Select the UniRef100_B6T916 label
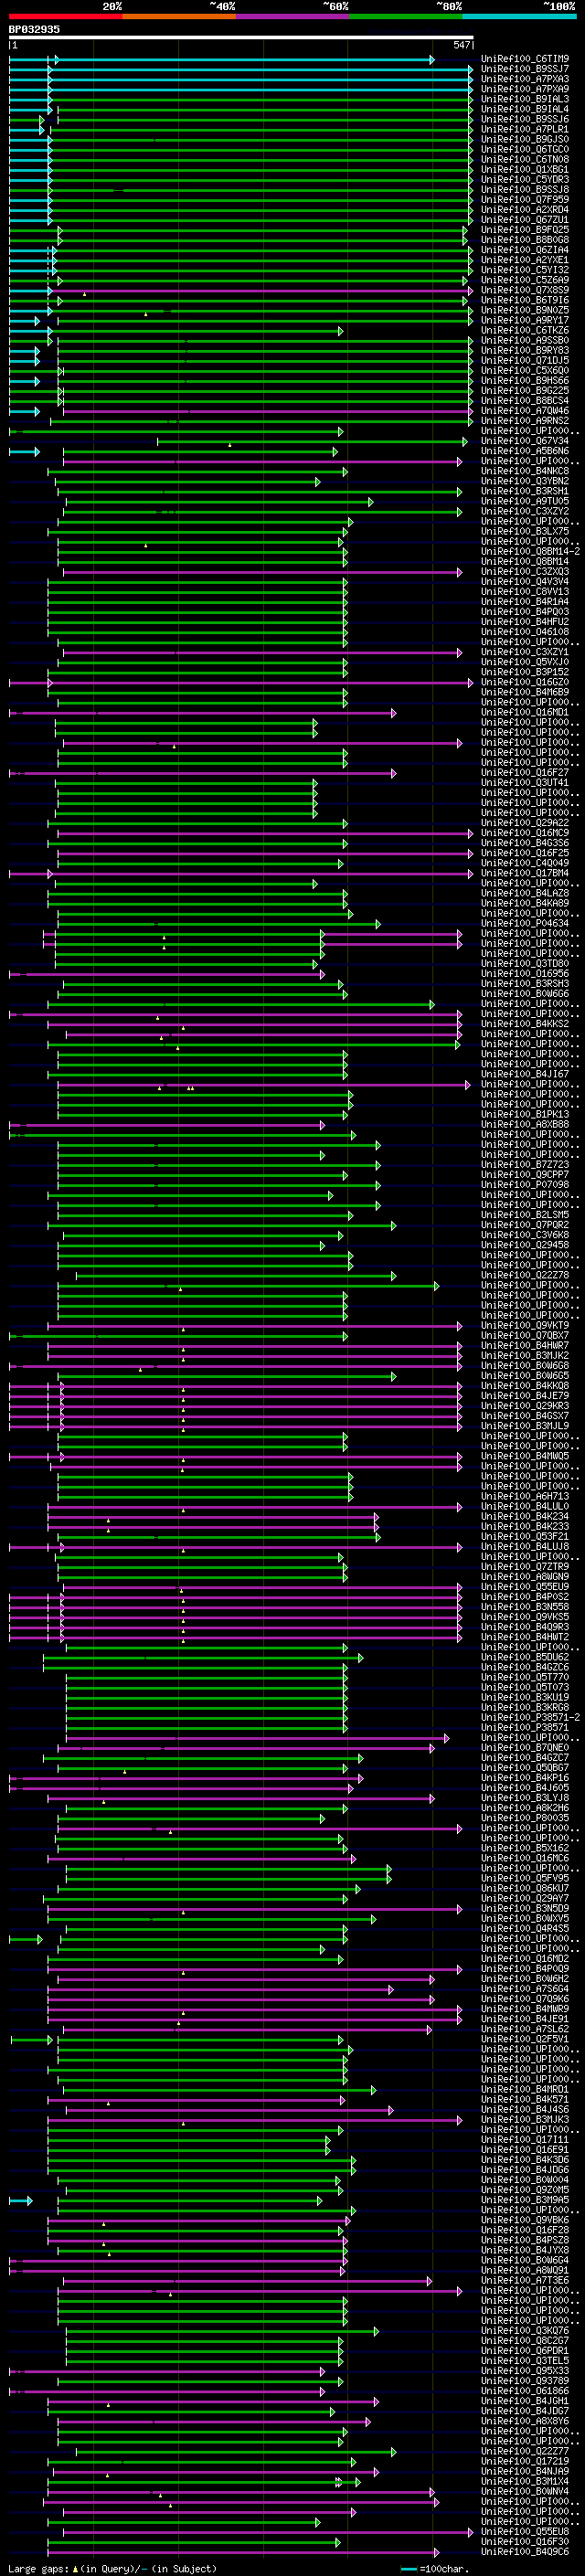The width and height of the screenshot is (585, 2576). (525, 300)
